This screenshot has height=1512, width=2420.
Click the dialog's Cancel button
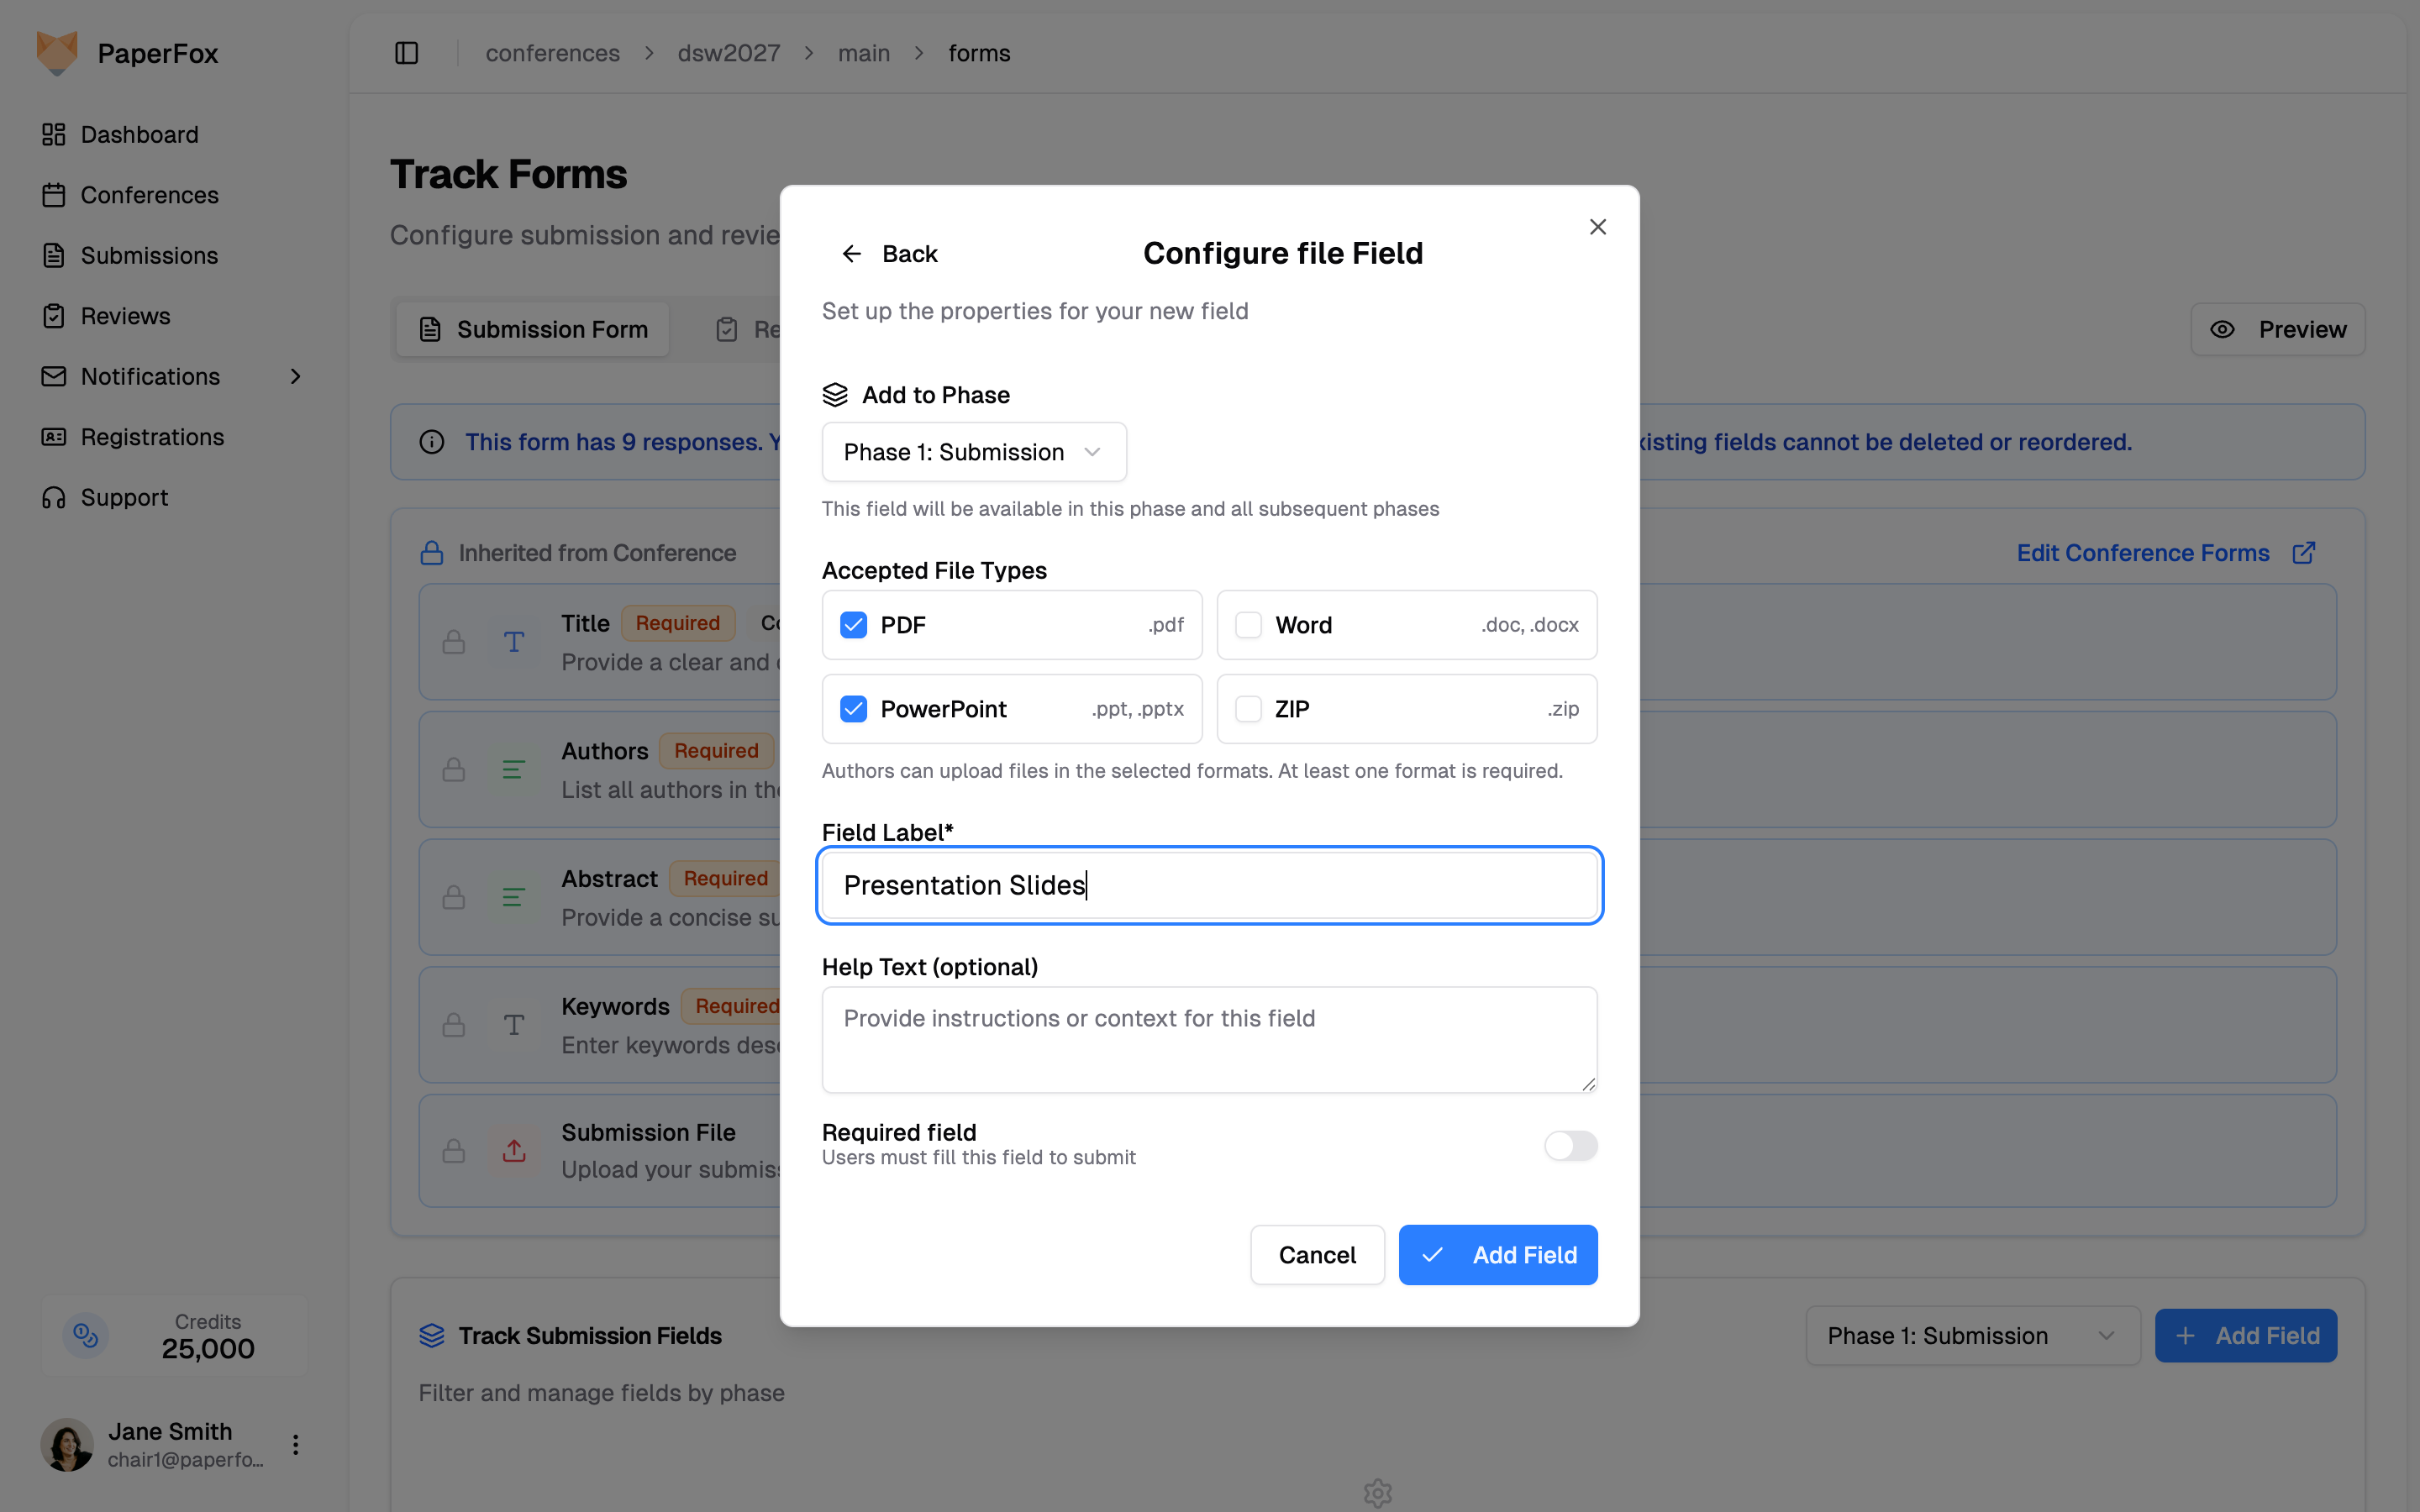coord(1317,1255)
